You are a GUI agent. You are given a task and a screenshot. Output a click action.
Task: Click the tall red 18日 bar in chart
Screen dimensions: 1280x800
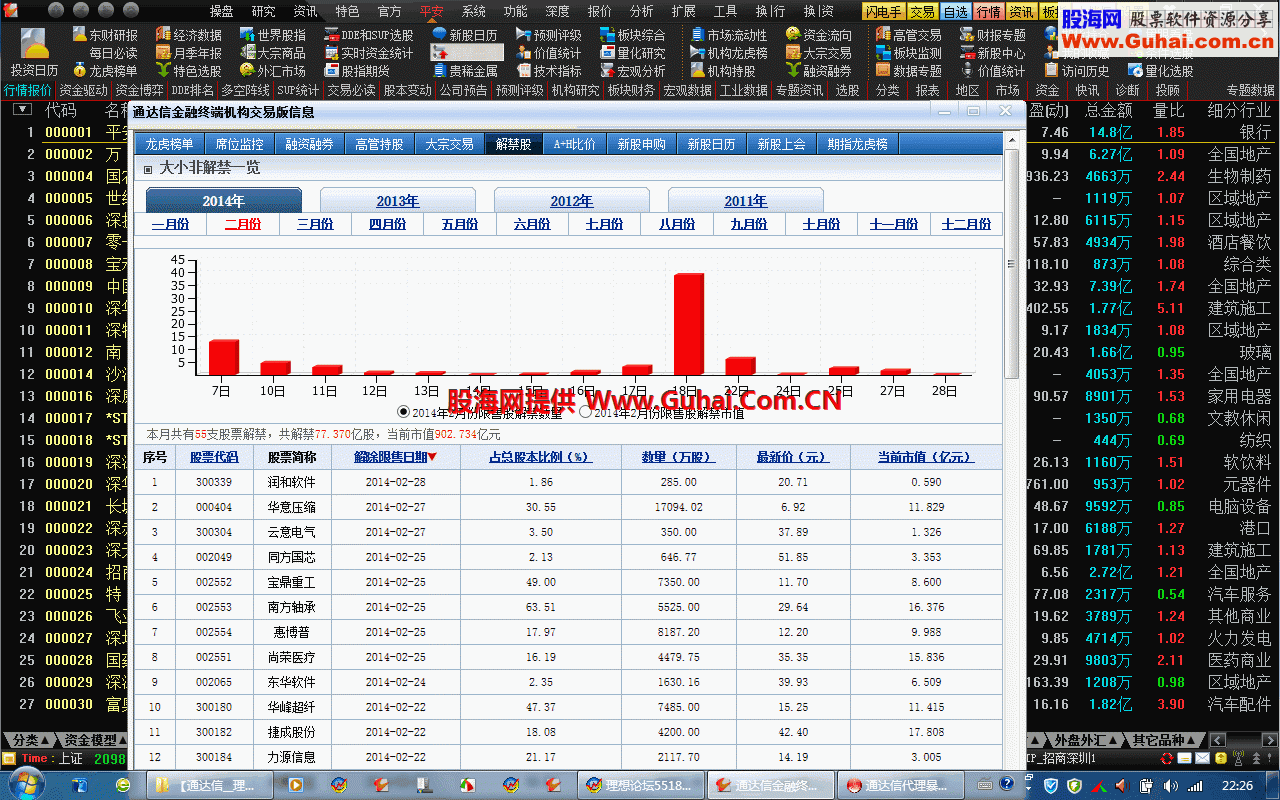point(689,324)
